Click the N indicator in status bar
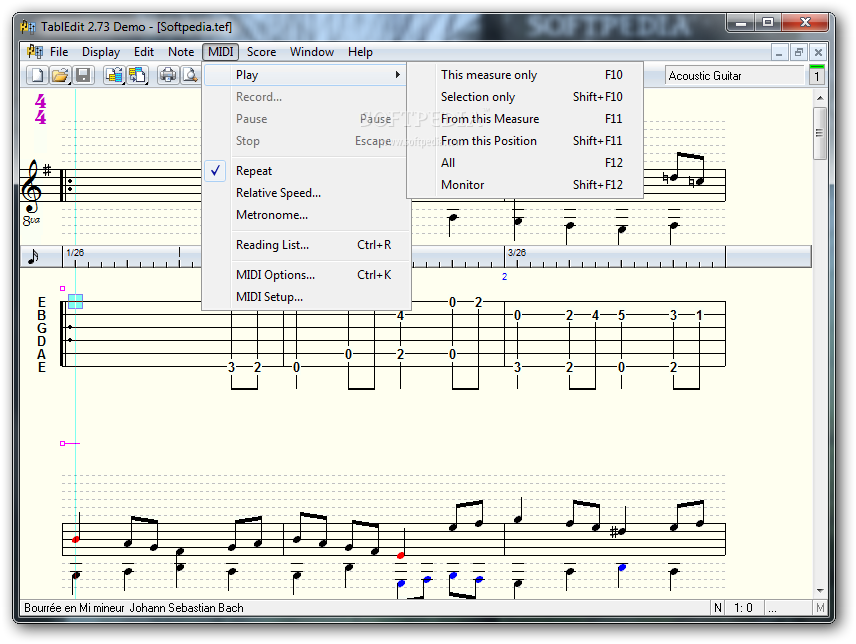The height and width of the screenshot is (644, 856). 717,608
